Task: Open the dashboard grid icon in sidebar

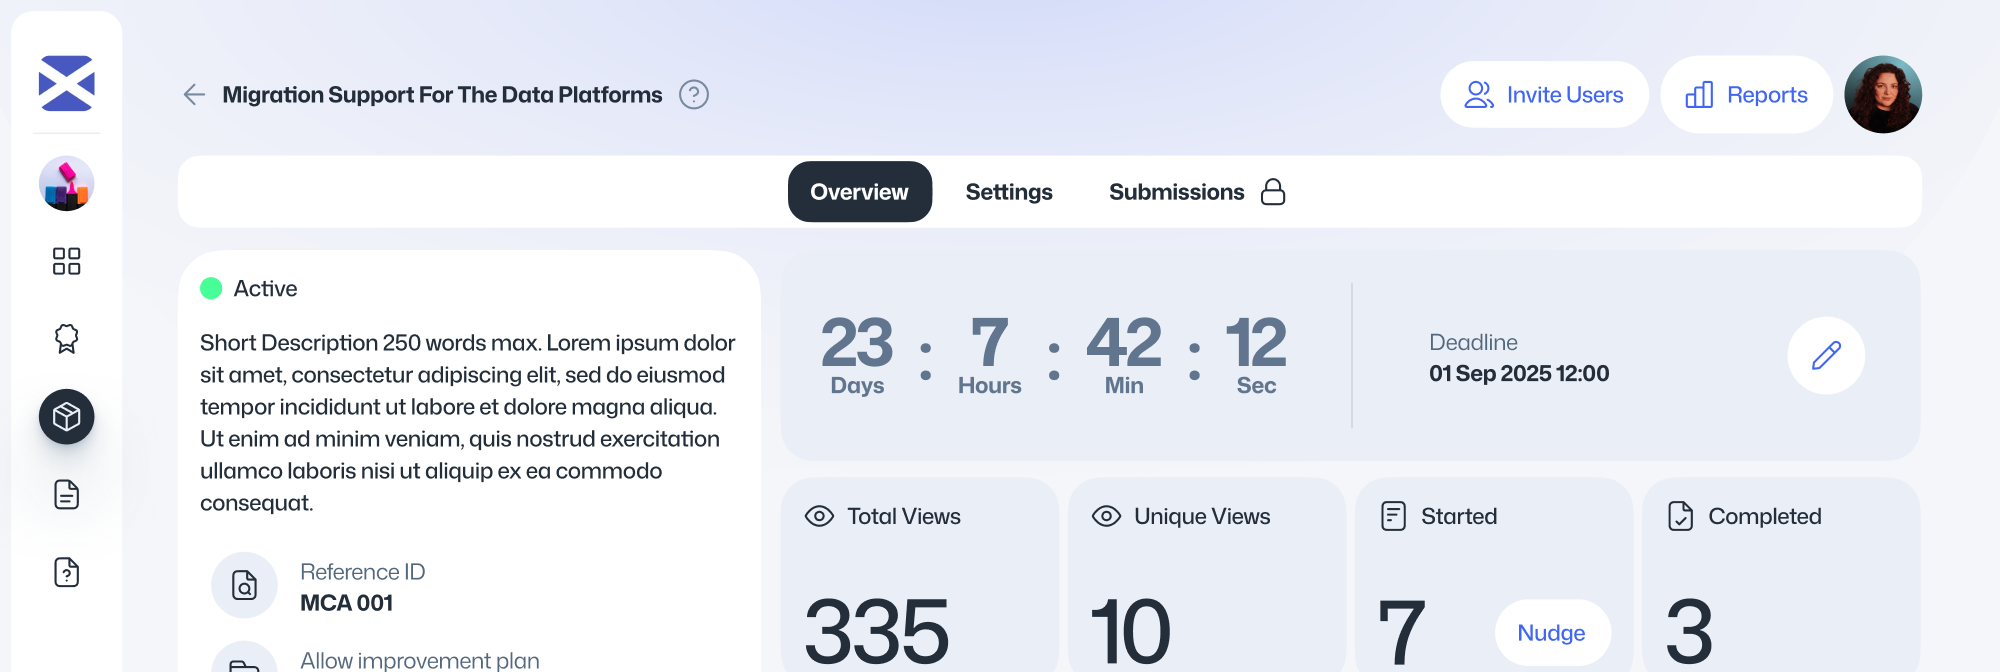Action: [66, 261]
